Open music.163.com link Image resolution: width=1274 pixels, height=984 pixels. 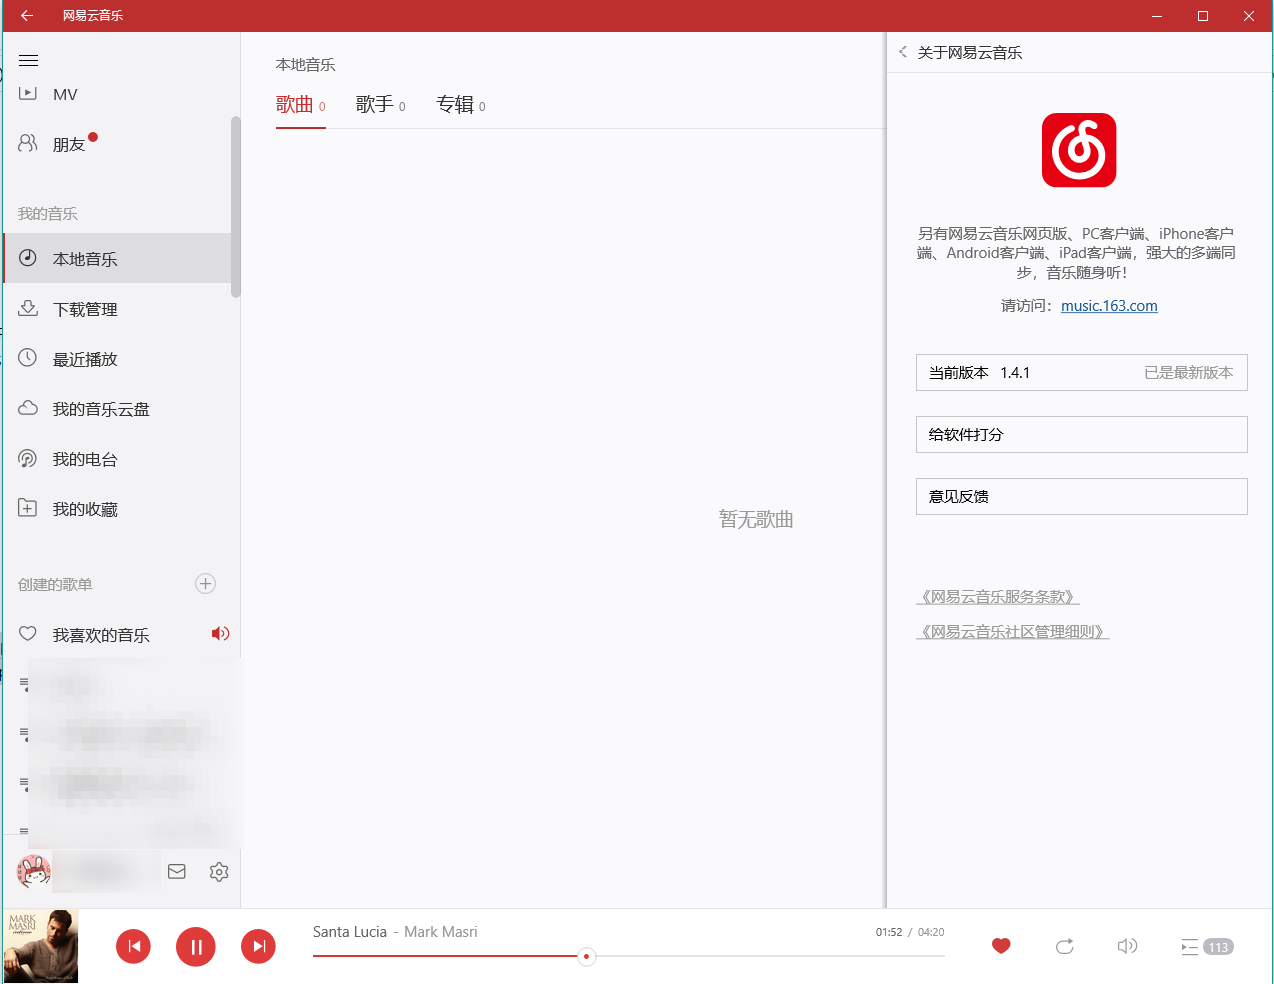pos(1109,306)
